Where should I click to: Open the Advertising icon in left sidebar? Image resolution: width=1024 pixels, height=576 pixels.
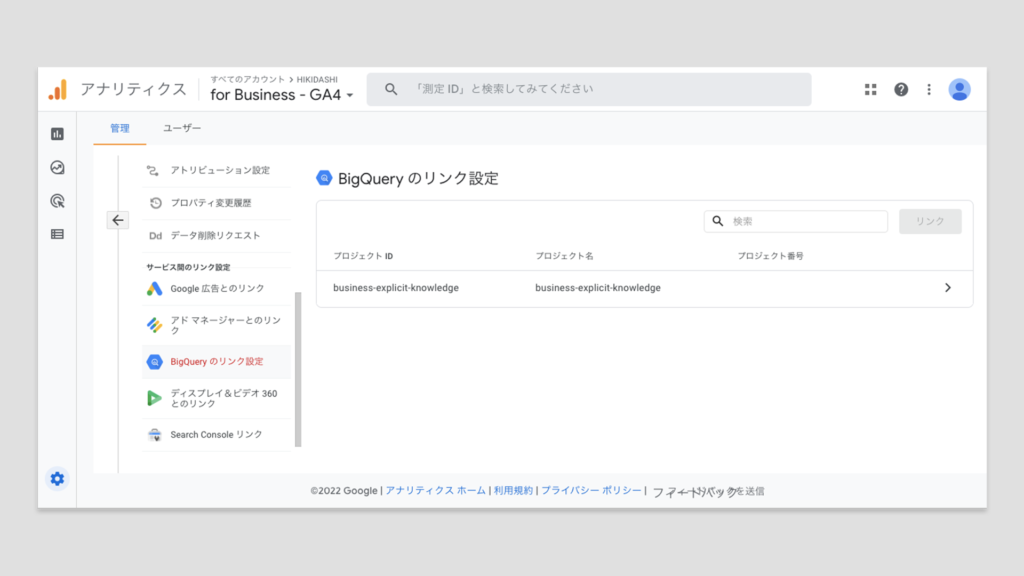tap(57, 201)
